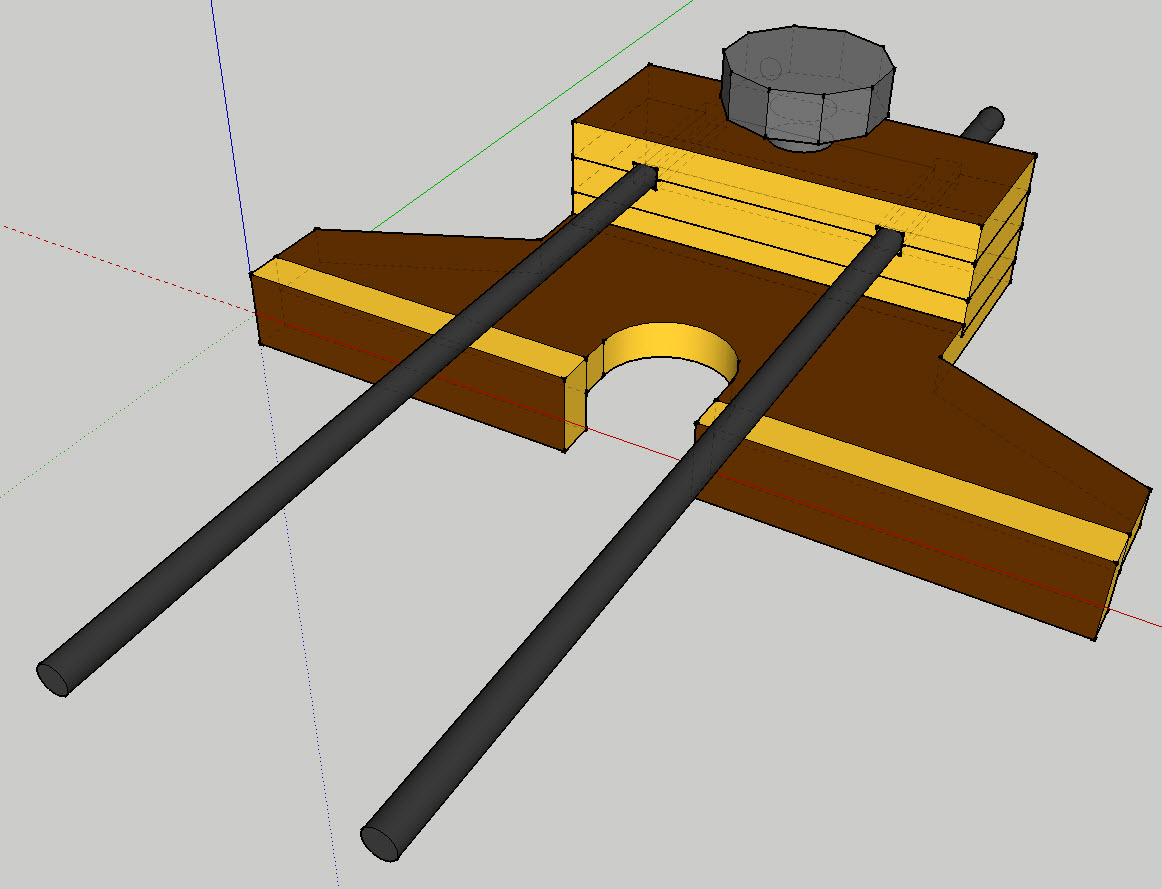The height and width of the screenshot is (889, 1162).
Task: Select the yellow end face left of cutout
Action: [575, 403]
